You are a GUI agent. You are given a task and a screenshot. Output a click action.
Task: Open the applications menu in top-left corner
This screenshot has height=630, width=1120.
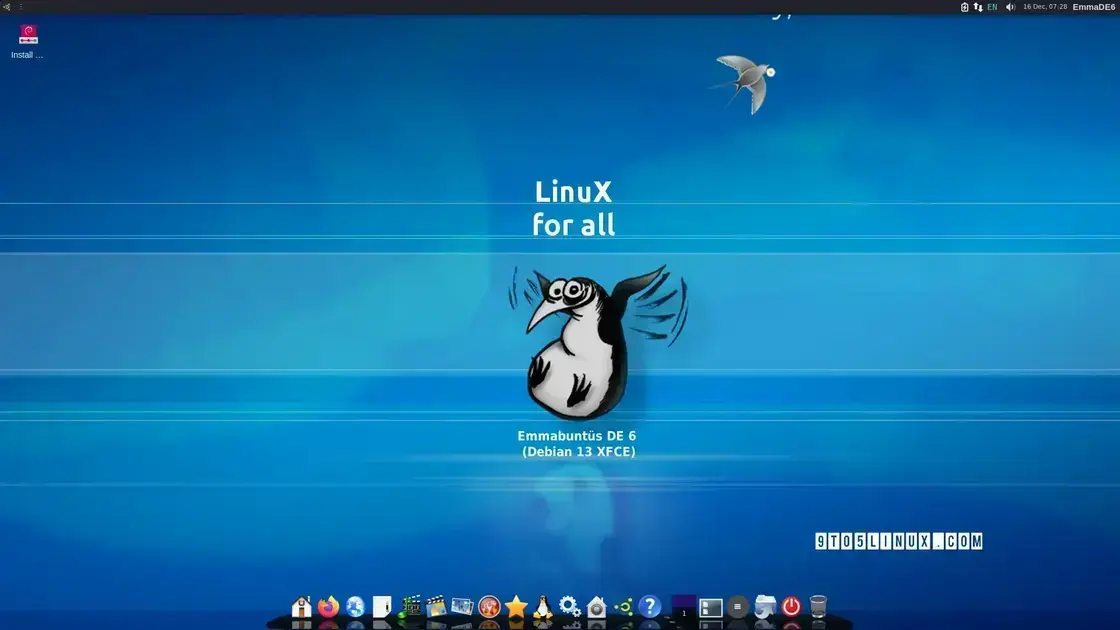(6, 6)
